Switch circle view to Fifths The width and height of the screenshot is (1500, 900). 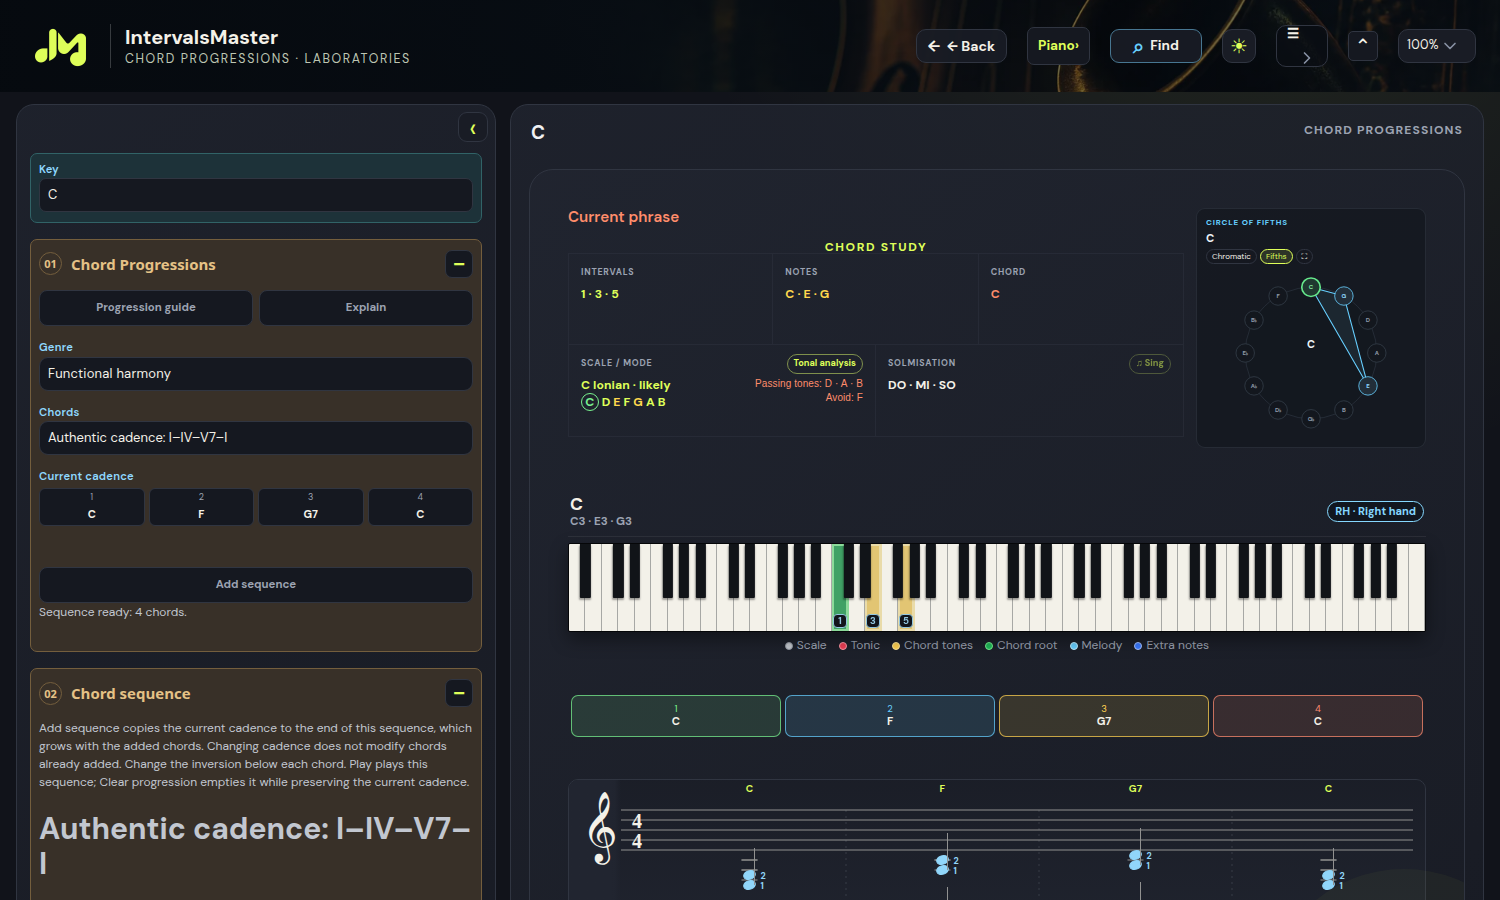(1276, 256)
